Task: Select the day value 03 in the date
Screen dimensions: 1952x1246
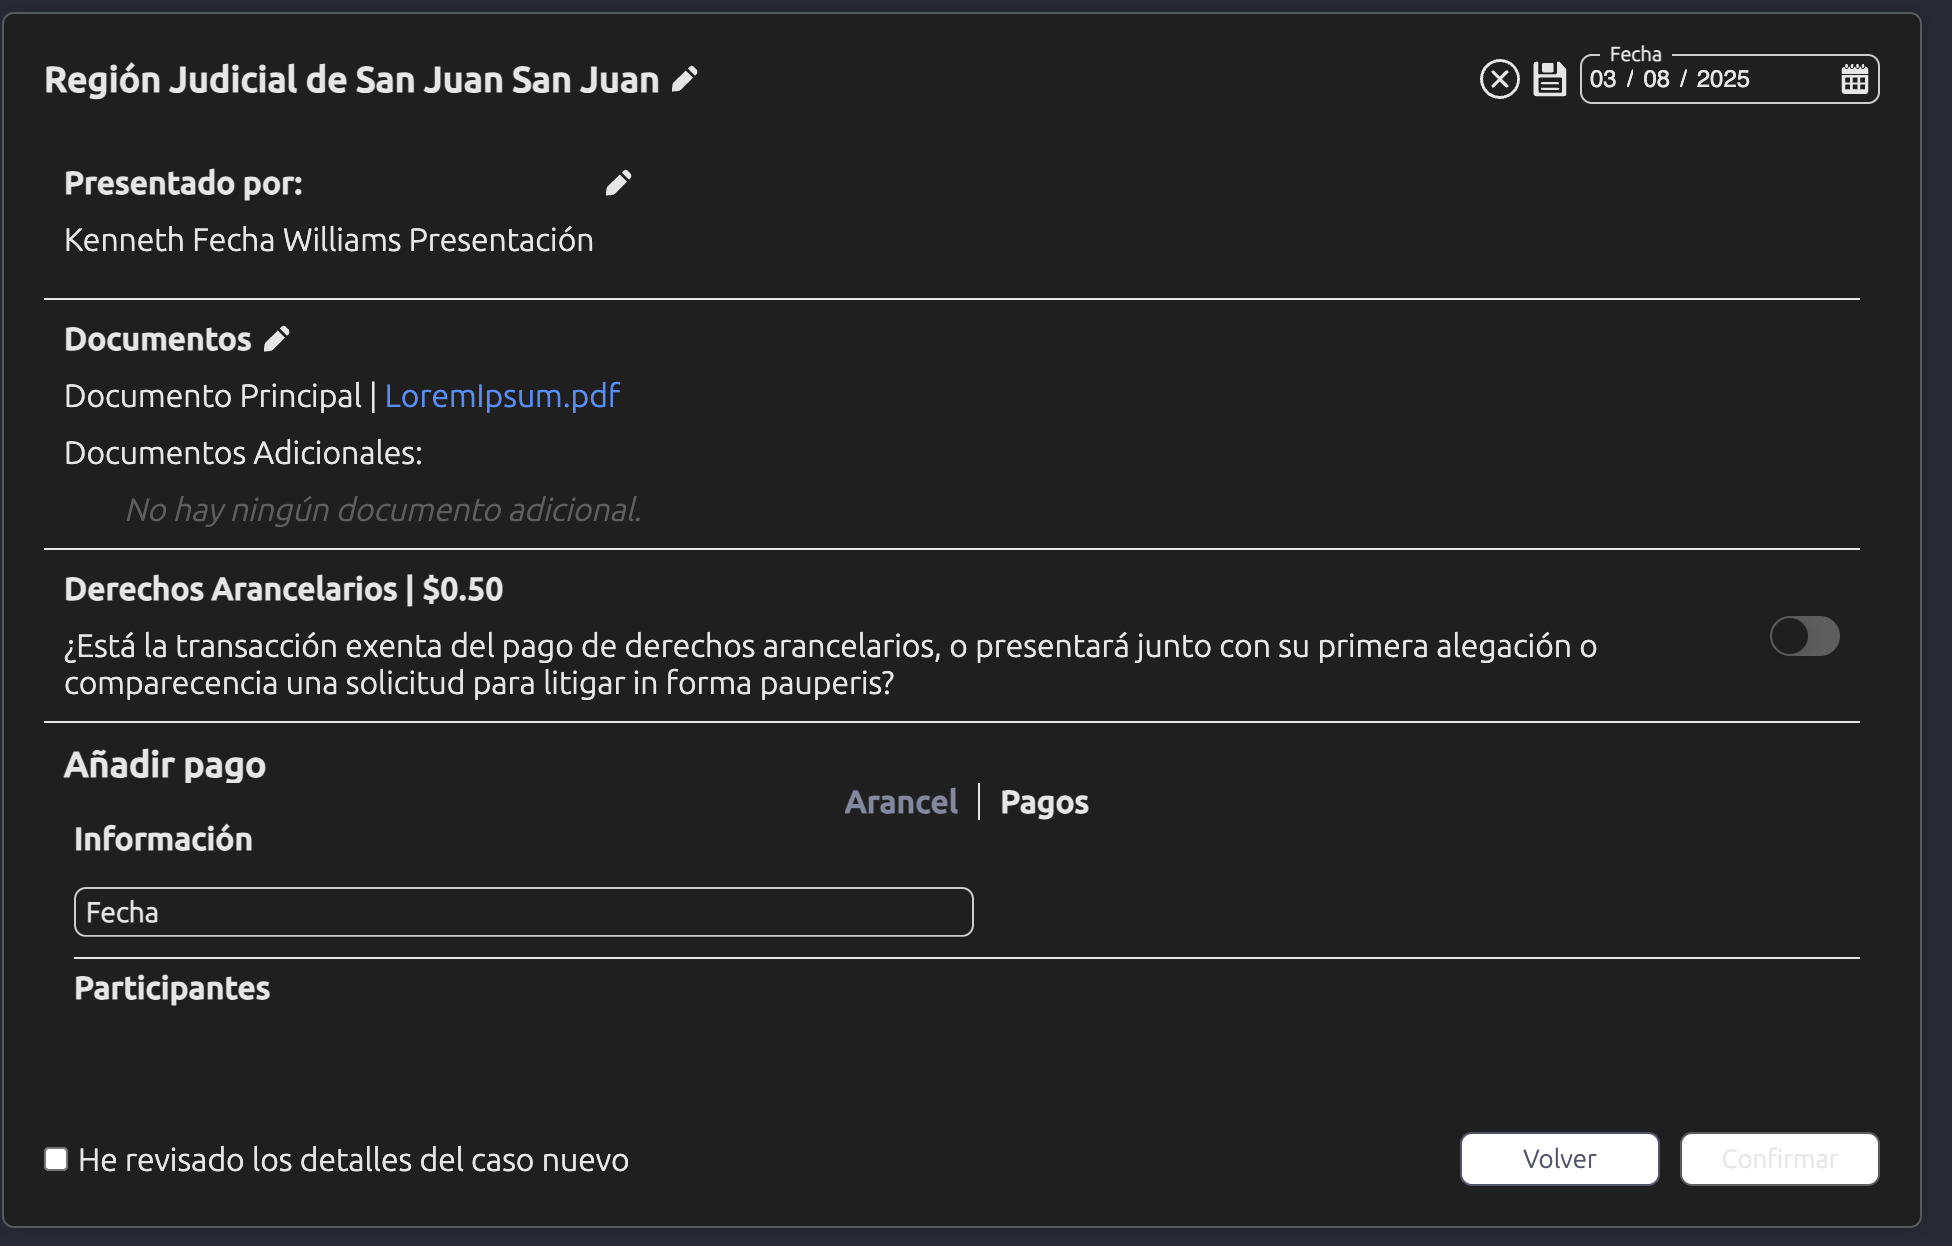Action: coord(1603,79)
